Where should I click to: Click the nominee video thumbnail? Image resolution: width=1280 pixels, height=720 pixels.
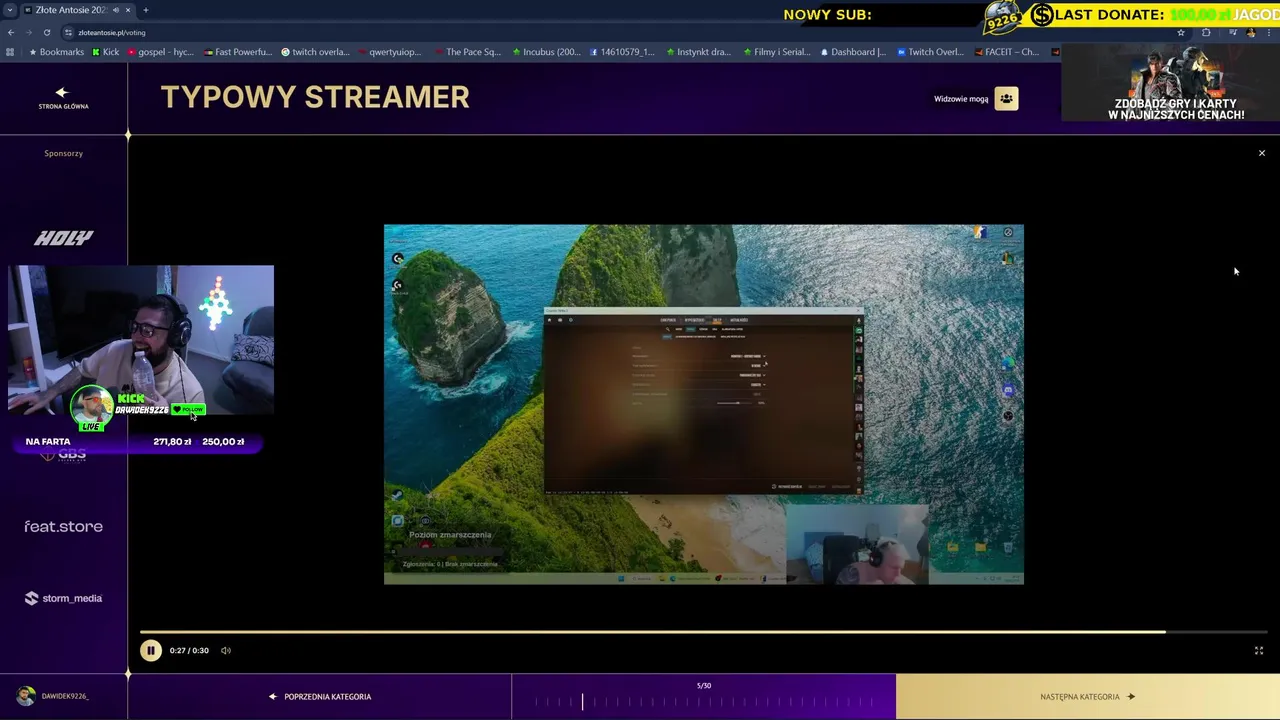tap(704, 404)
